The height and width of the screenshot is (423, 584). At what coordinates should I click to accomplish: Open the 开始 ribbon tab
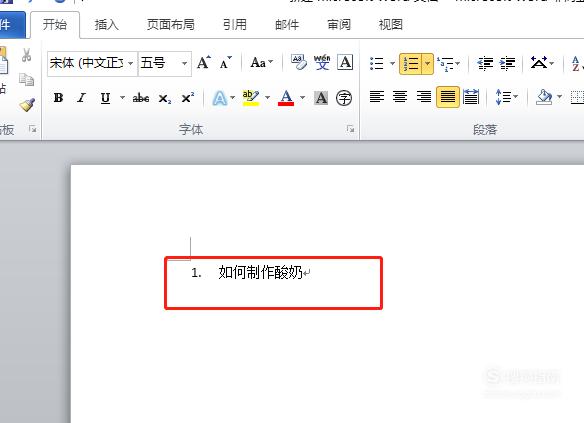click(x=55, y=25)
